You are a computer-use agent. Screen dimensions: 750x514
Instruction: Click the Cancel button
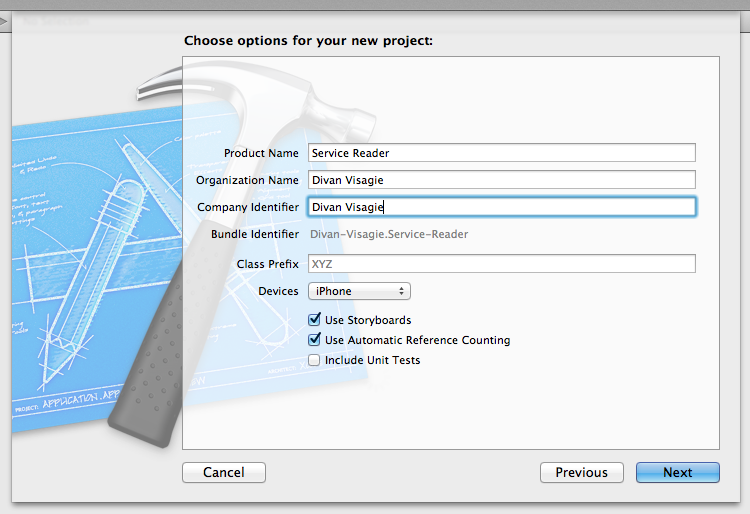click(x=224, y=472)
